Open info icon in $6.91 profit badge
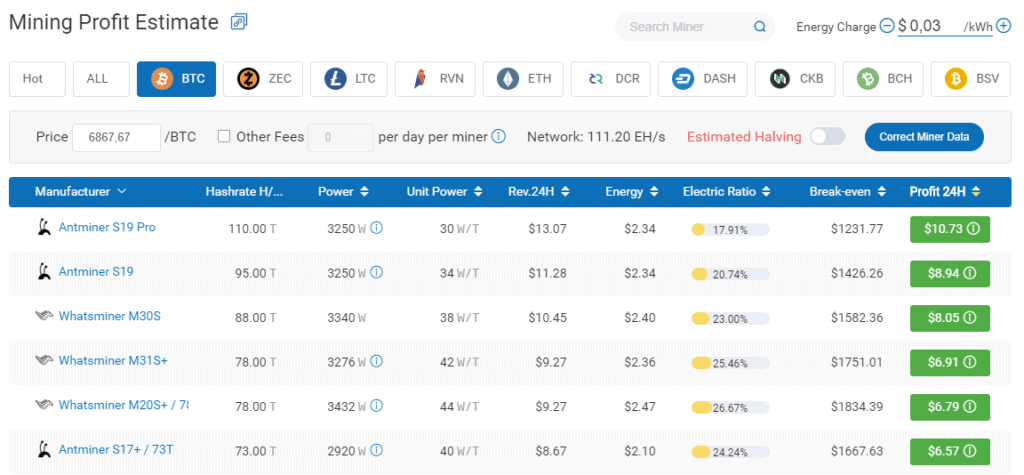The width and height of the screenshot is (1024, 475). tap(970, 362)
